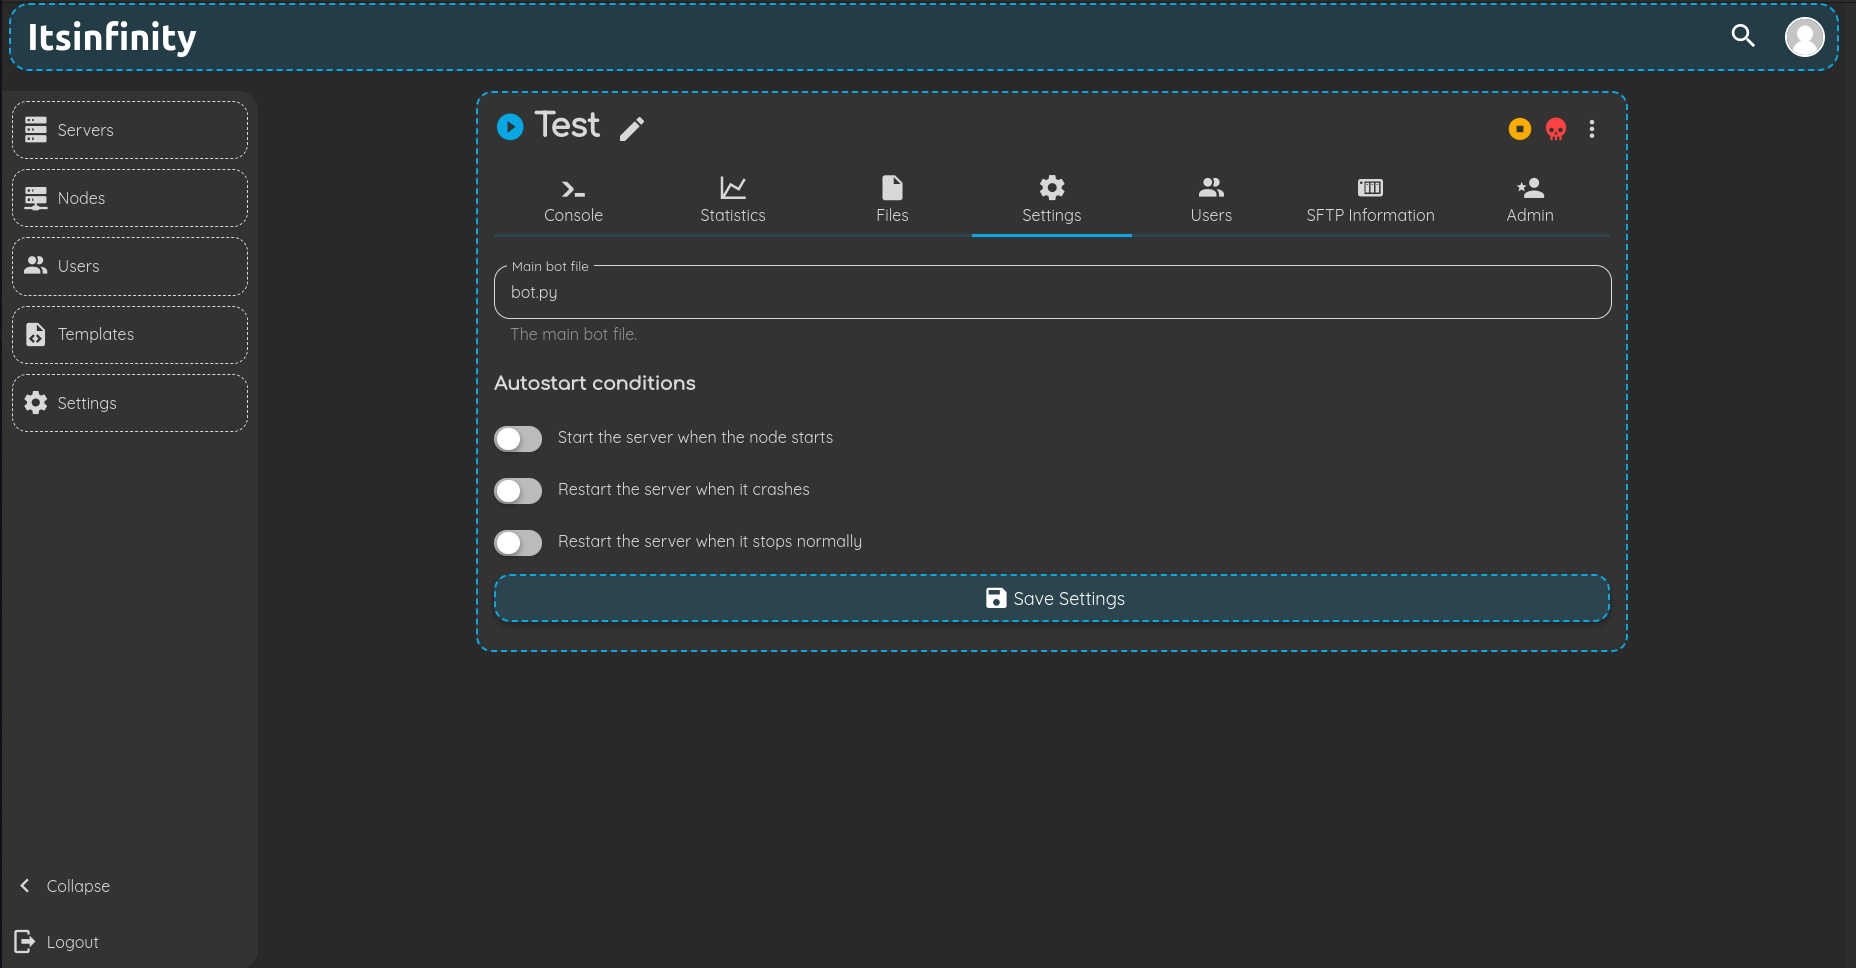Toggle restart the server when it crashes

tap(518, 491)
